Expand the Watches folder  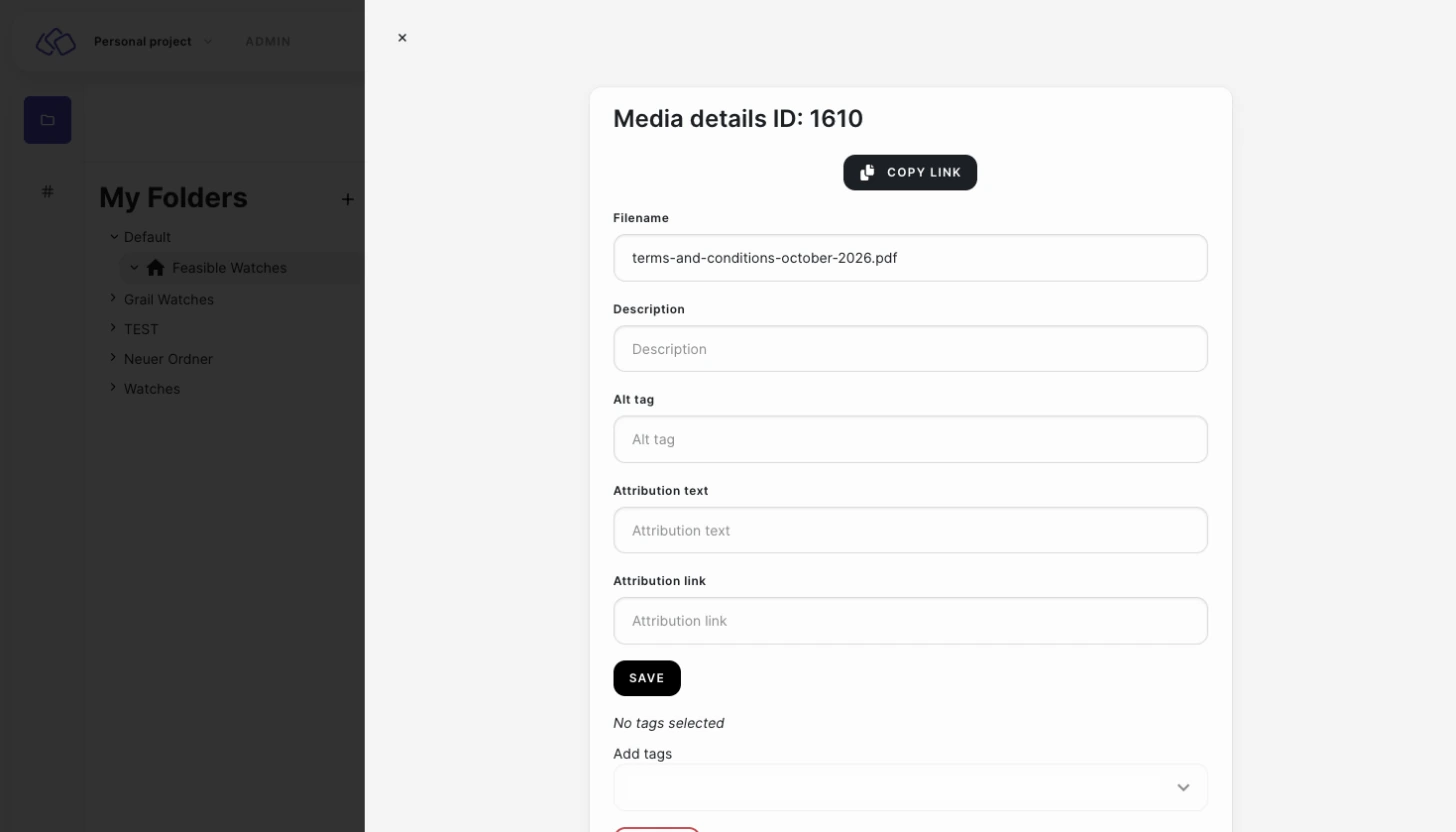click(x=113, y=388)
